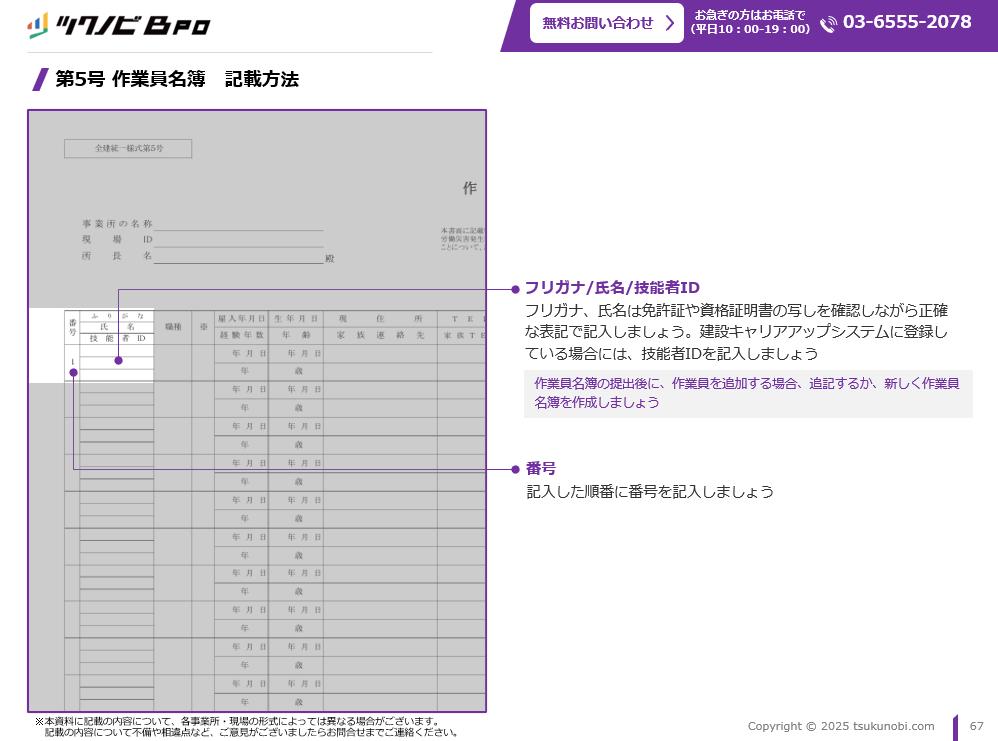Call phone number 03-6555-2078
The height and width of the screenshot is (741, 998).
(x=907, y=22)
